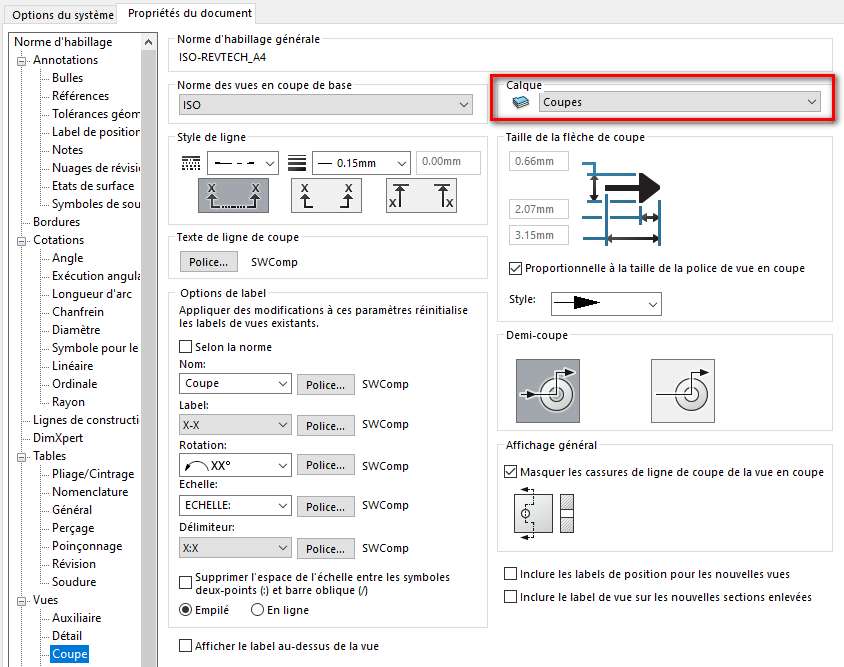Select the 'En ligne' radio button
This screenshot has width=844, height=667.
[x=257, y=610]
